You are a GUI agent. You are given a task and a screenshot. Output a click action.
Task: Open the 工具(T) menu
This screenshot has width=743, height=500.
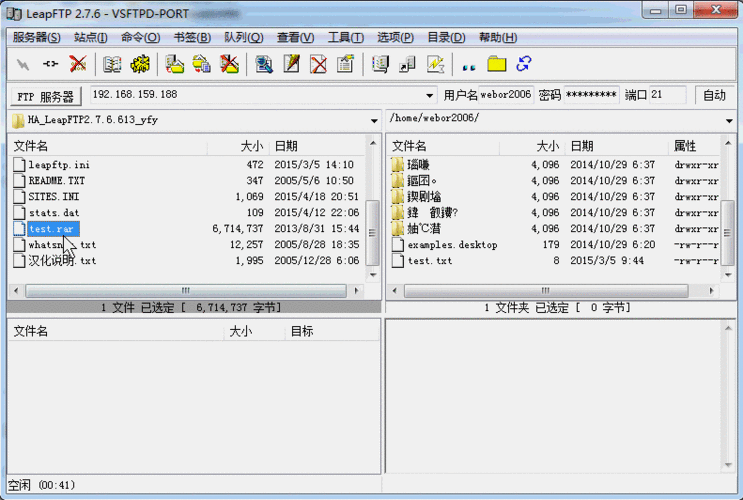click(x=346, y=37)
